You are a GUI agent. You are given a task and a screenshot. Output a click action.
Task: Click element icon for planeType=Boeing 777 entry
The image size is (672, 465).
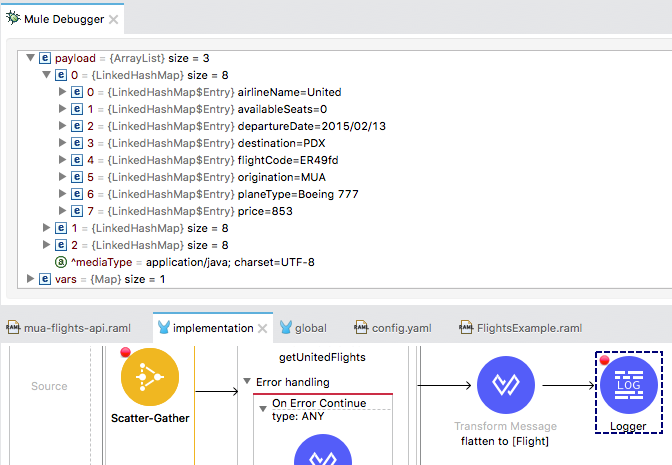77,194
